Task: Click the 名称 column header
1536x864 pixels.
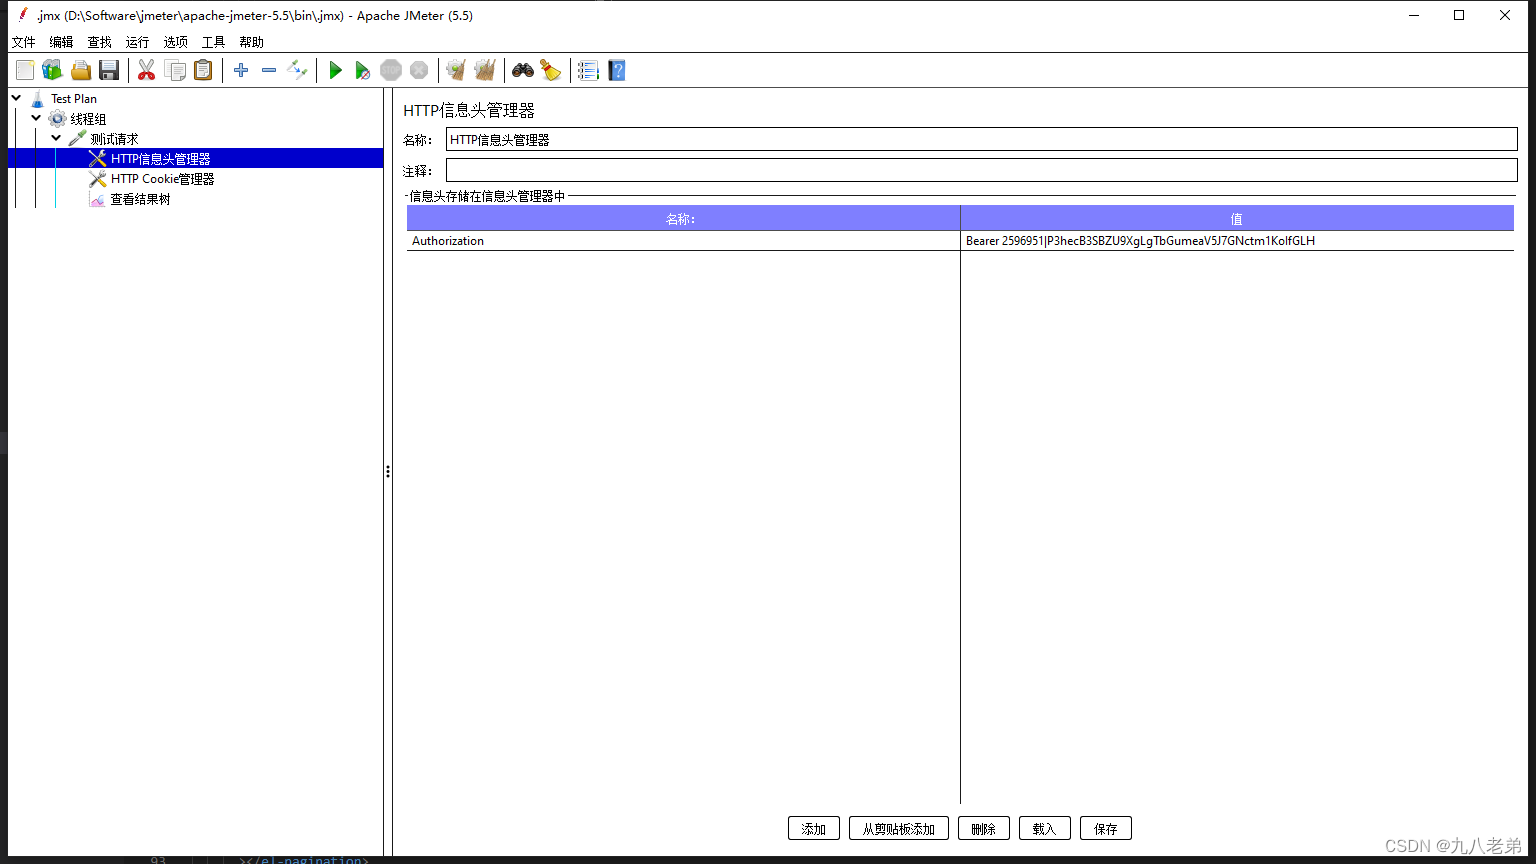Action: point(683,219)
